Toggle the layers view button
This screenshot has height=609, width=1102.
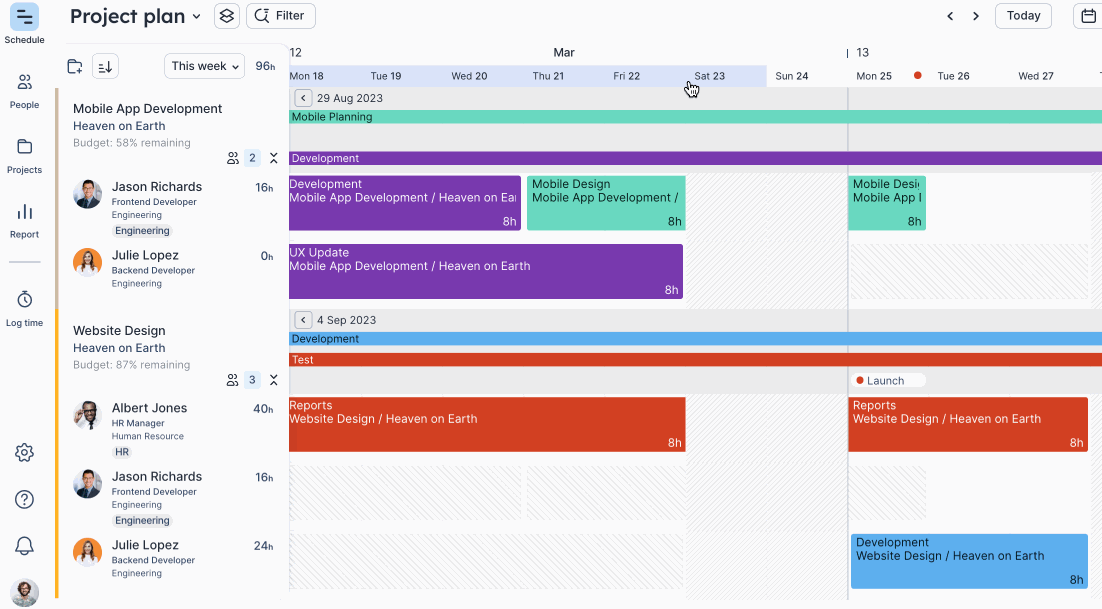tap(227, 16)
